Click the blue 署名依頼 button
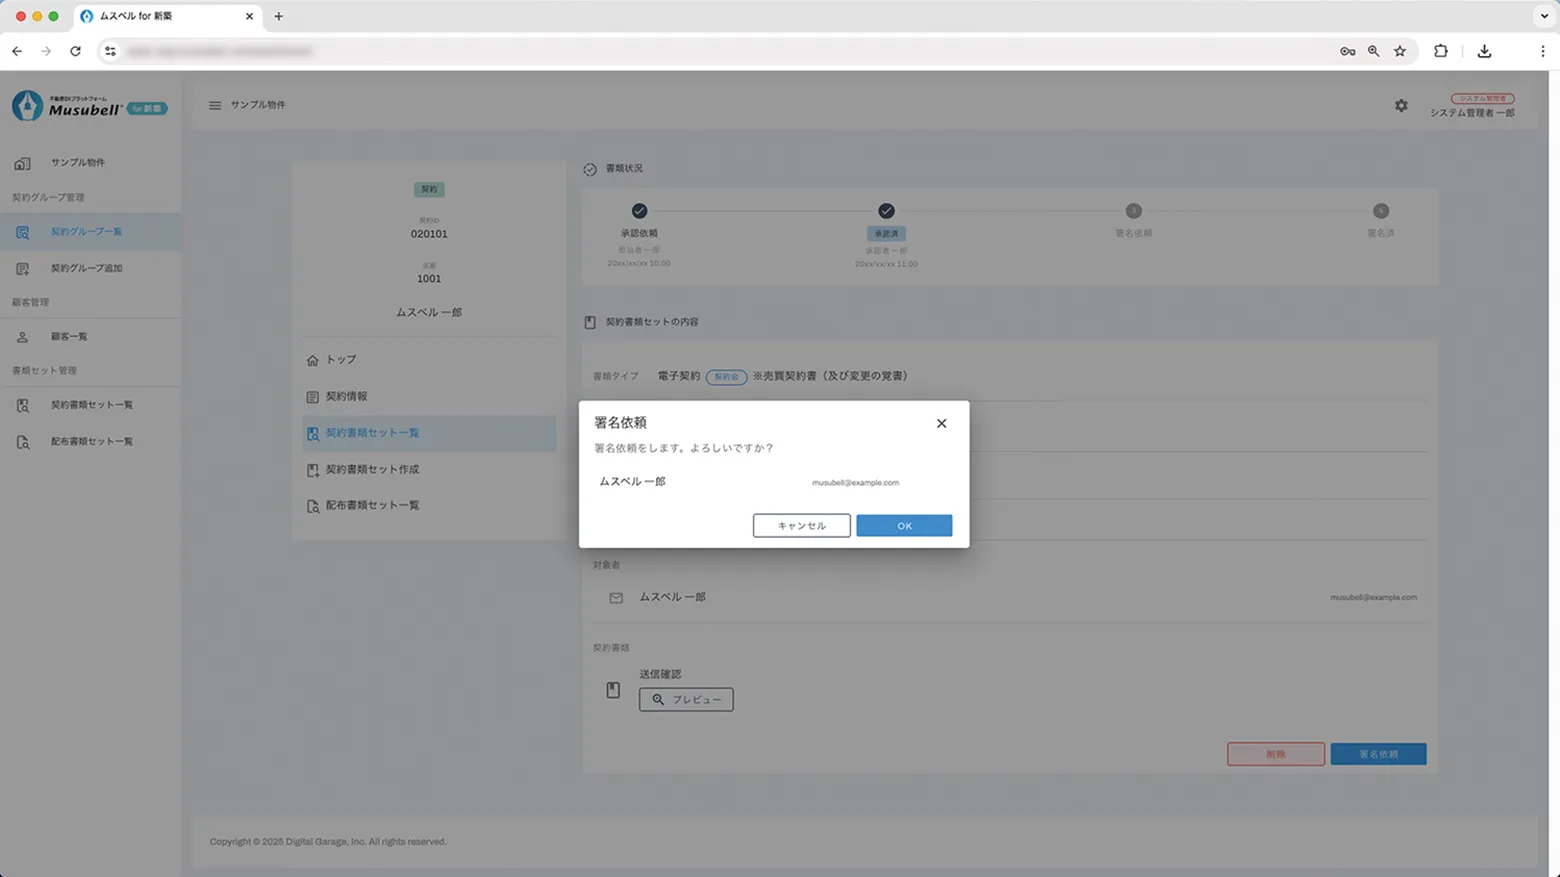This screenshot has width=1560, height=877. 1378,754
